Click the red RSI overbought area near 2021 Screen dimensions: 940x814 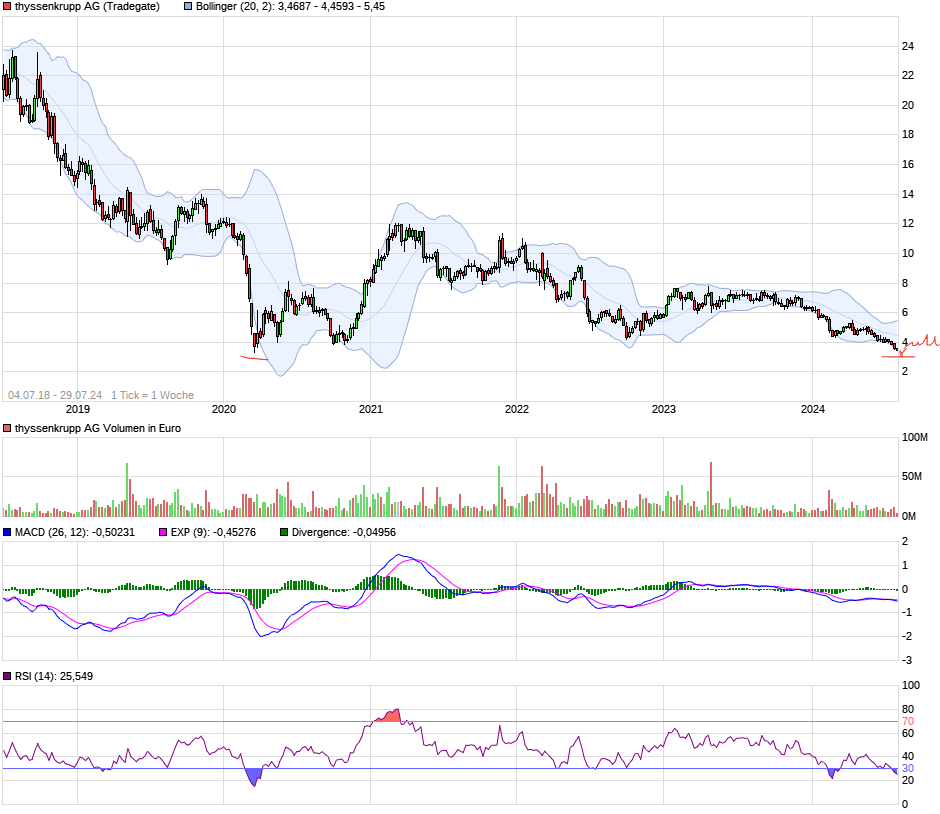(x=389, y=716)
